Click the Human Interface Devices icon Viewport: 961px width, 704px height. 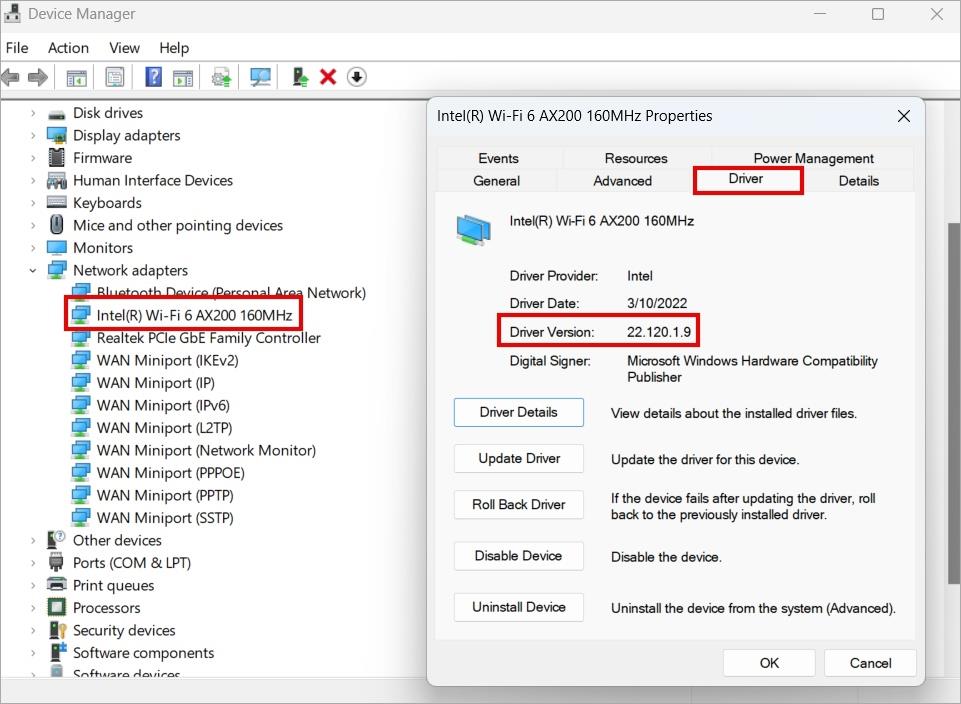click(56, 180)
